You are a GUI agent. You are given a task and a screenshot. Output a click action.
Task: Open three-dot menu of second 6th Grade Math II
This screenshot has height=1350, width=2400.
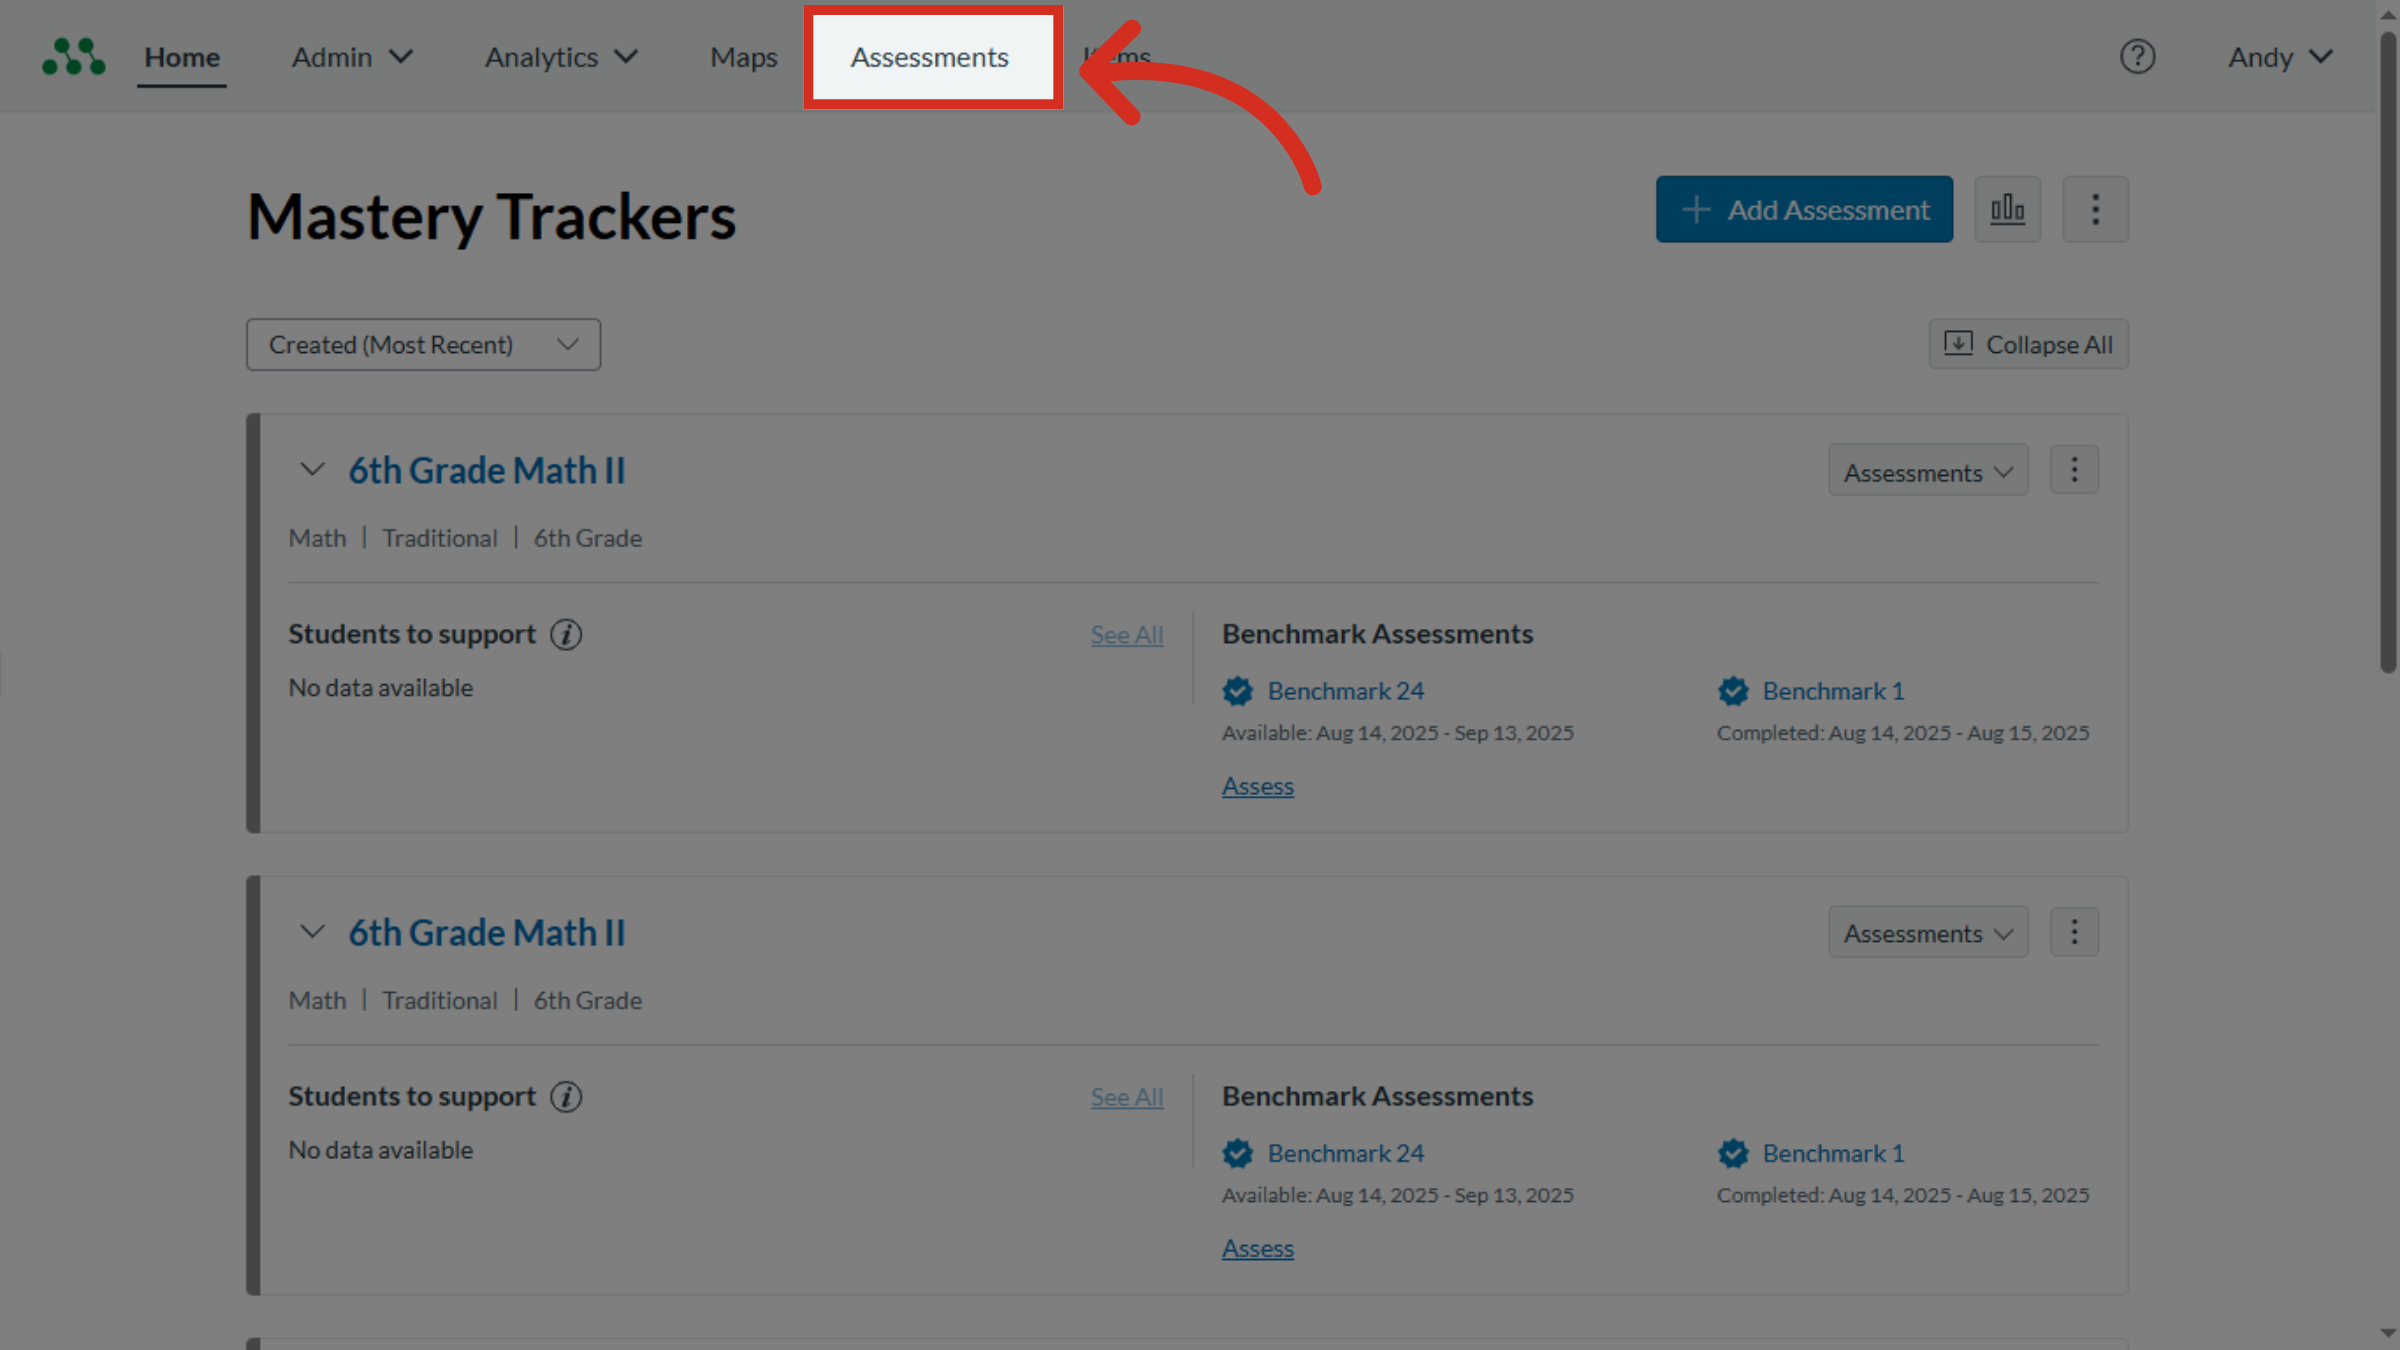[2074, 932]
